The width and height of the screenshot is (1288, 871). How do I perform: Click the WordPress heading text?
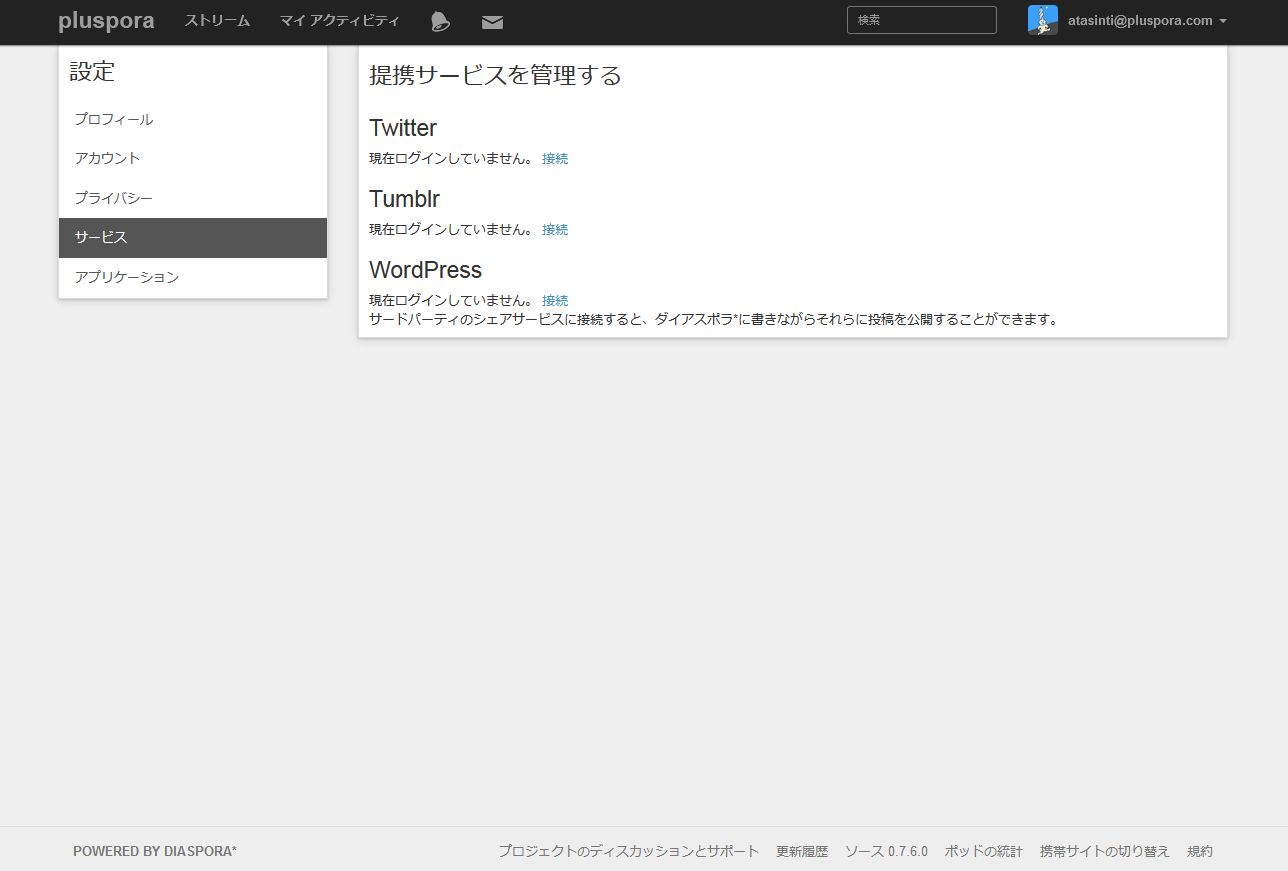click(x=425, y=270)
